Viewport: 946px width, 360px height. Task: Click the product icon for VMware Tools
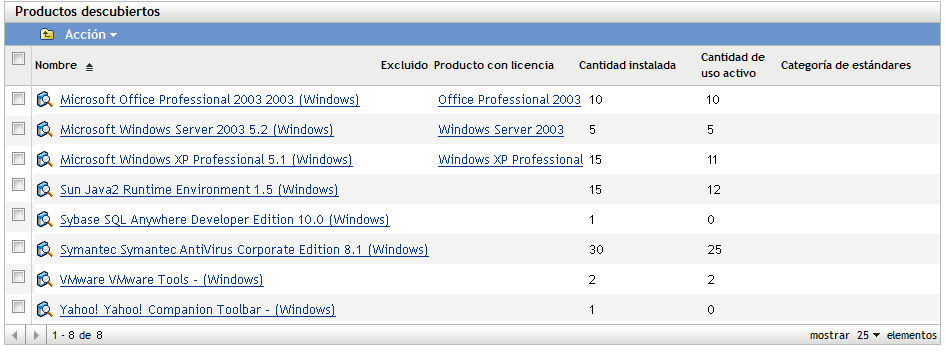(x=45, y=280)
